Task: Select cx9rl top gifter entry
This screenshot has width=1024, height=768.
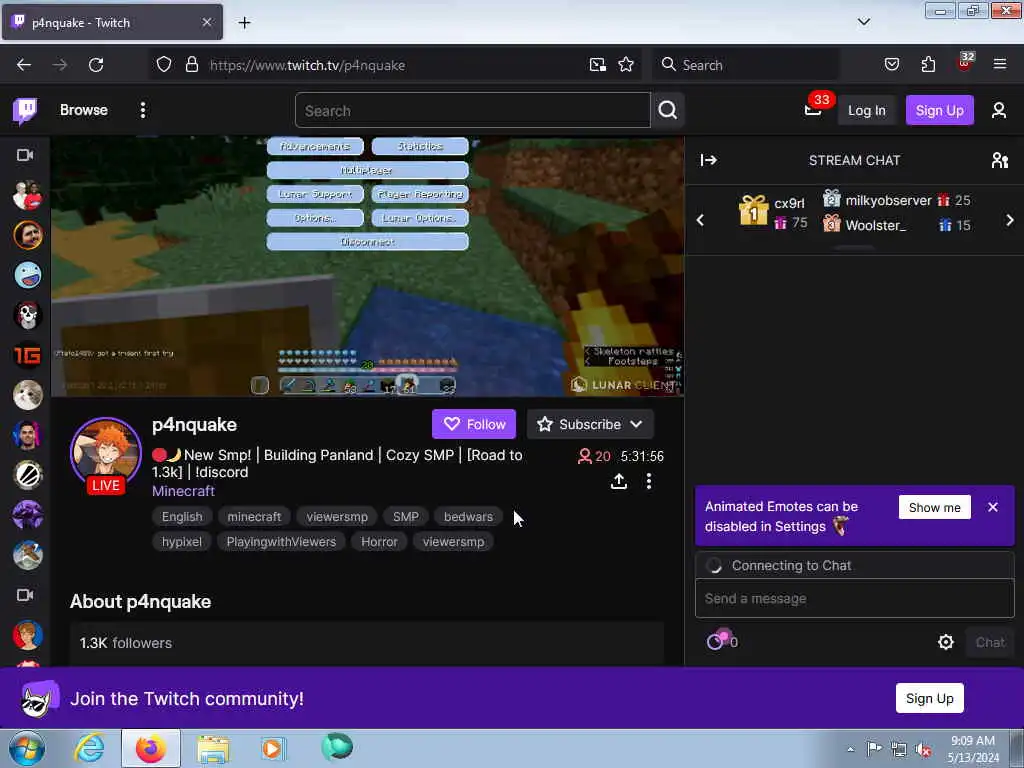Action: (774, 212)
